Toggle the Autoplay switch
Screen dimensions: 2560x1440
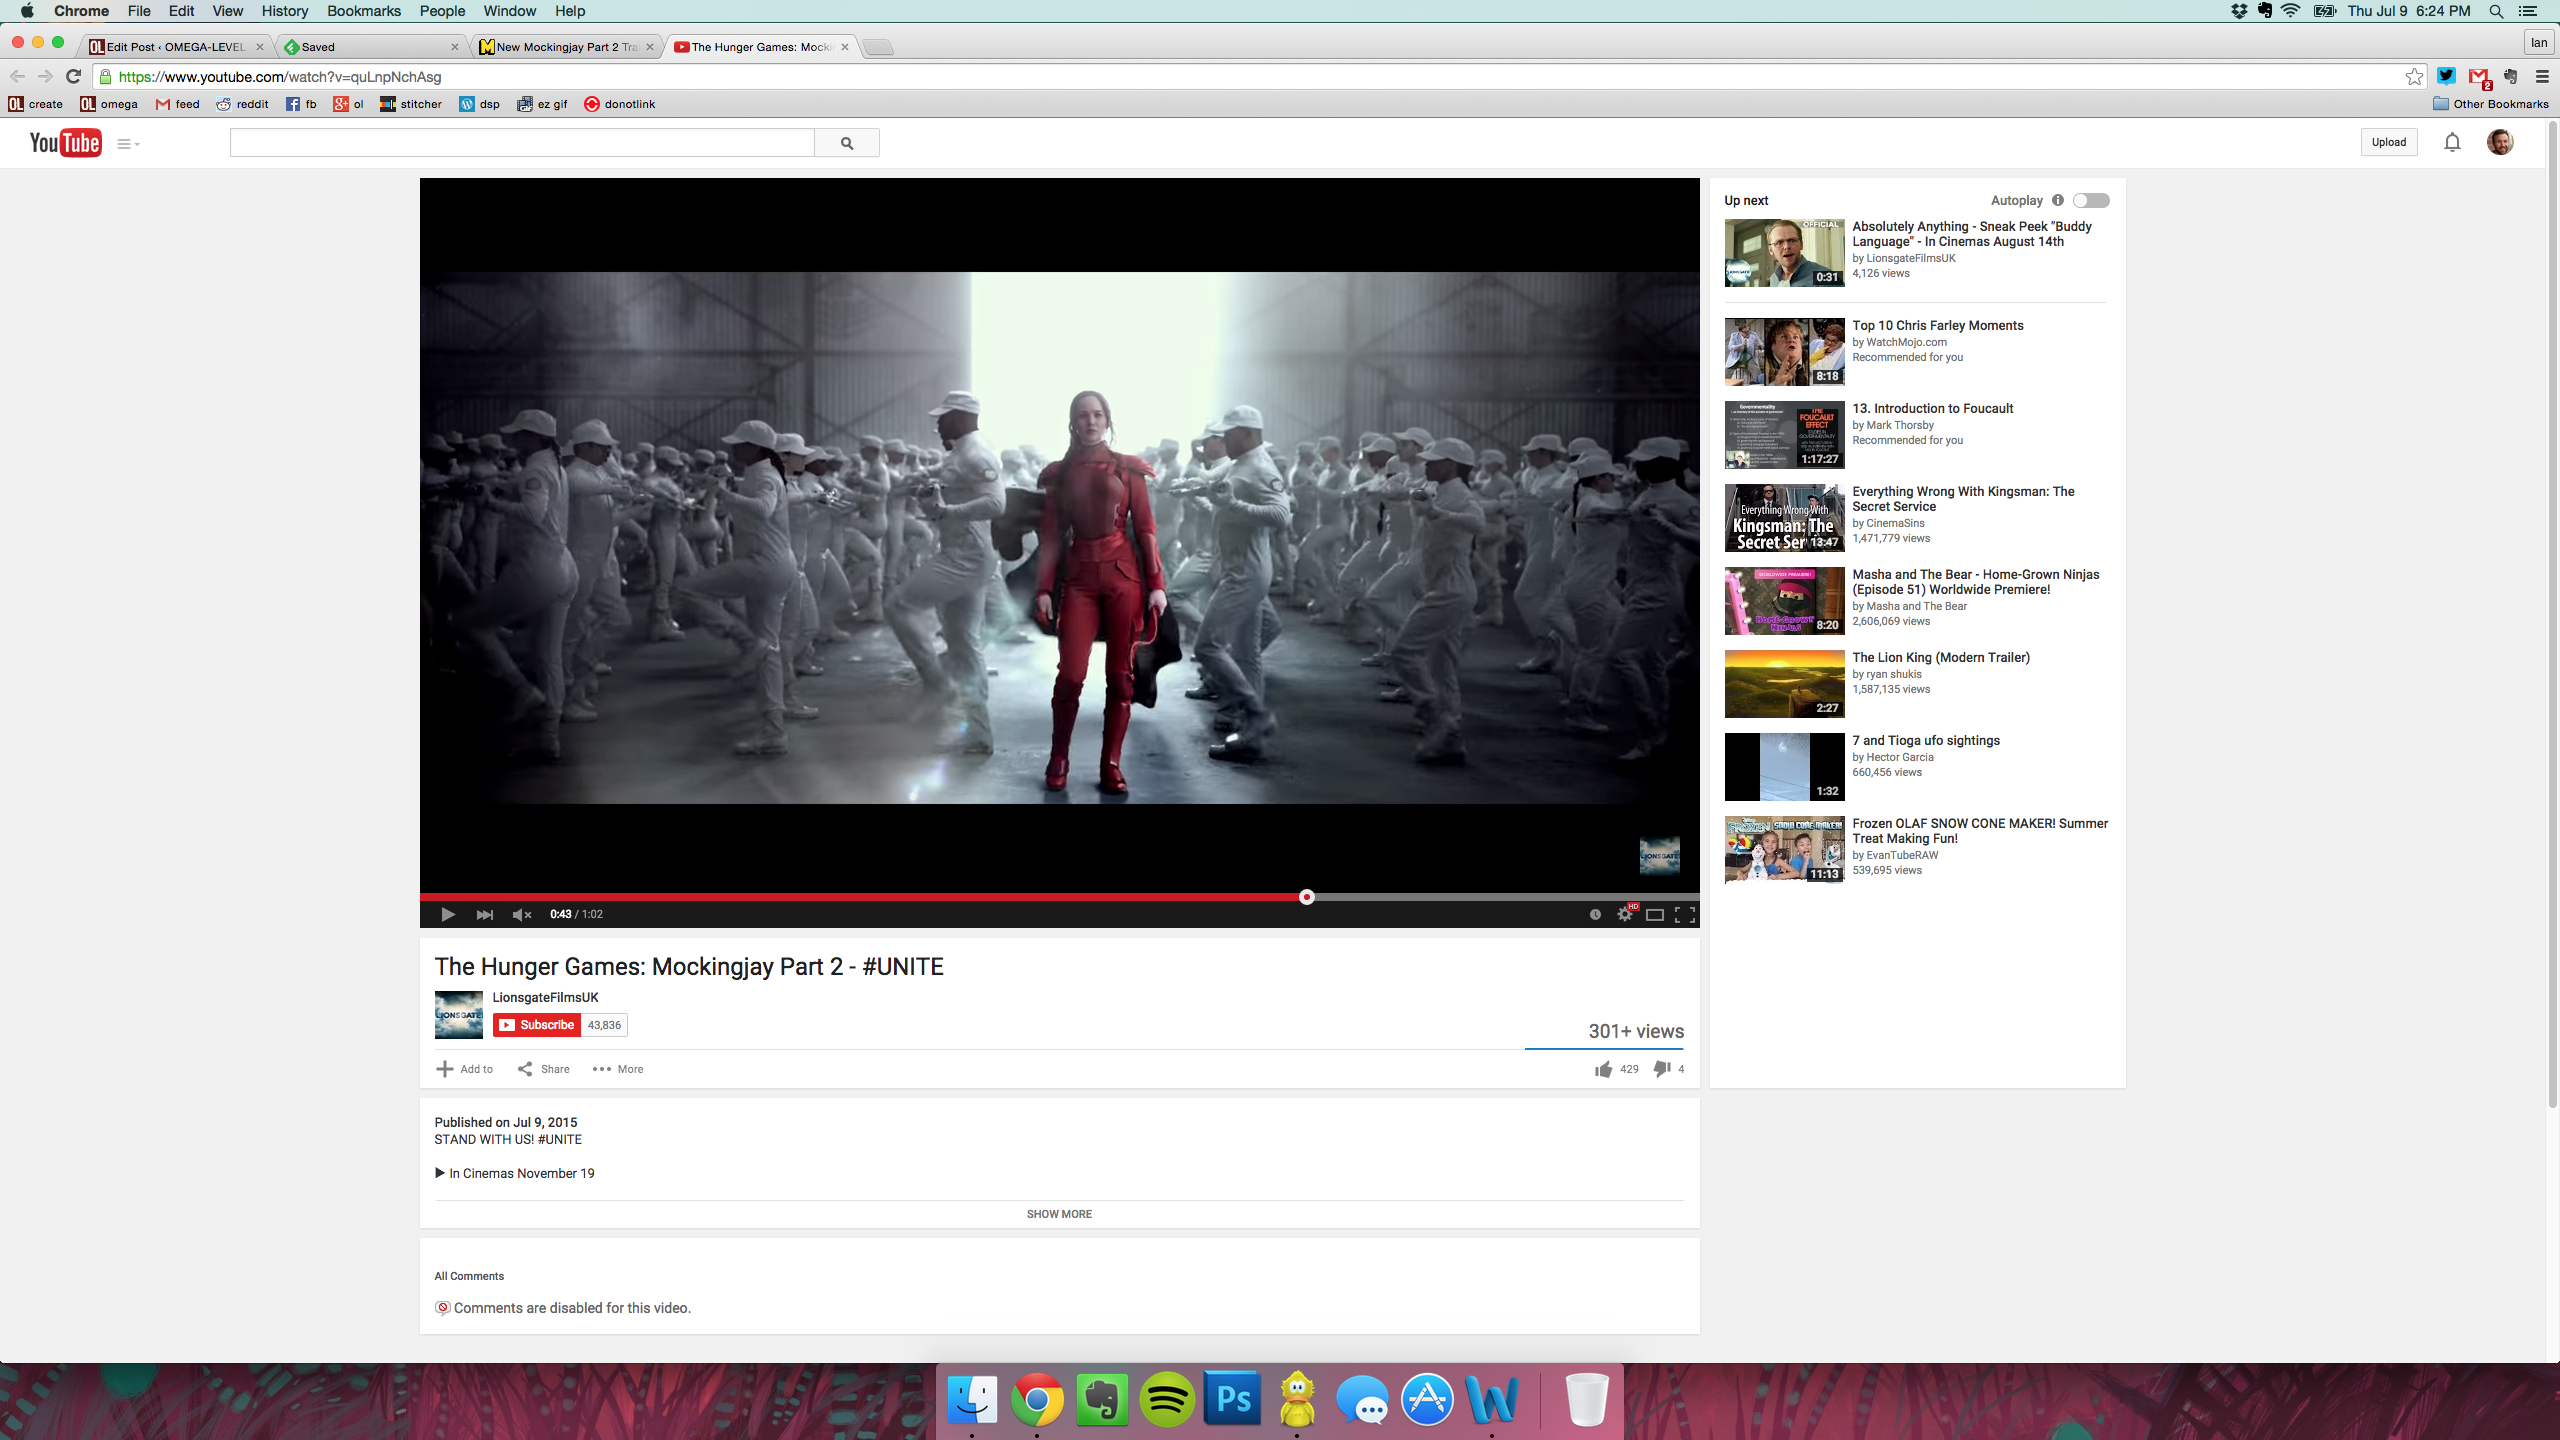[2091, 200]
